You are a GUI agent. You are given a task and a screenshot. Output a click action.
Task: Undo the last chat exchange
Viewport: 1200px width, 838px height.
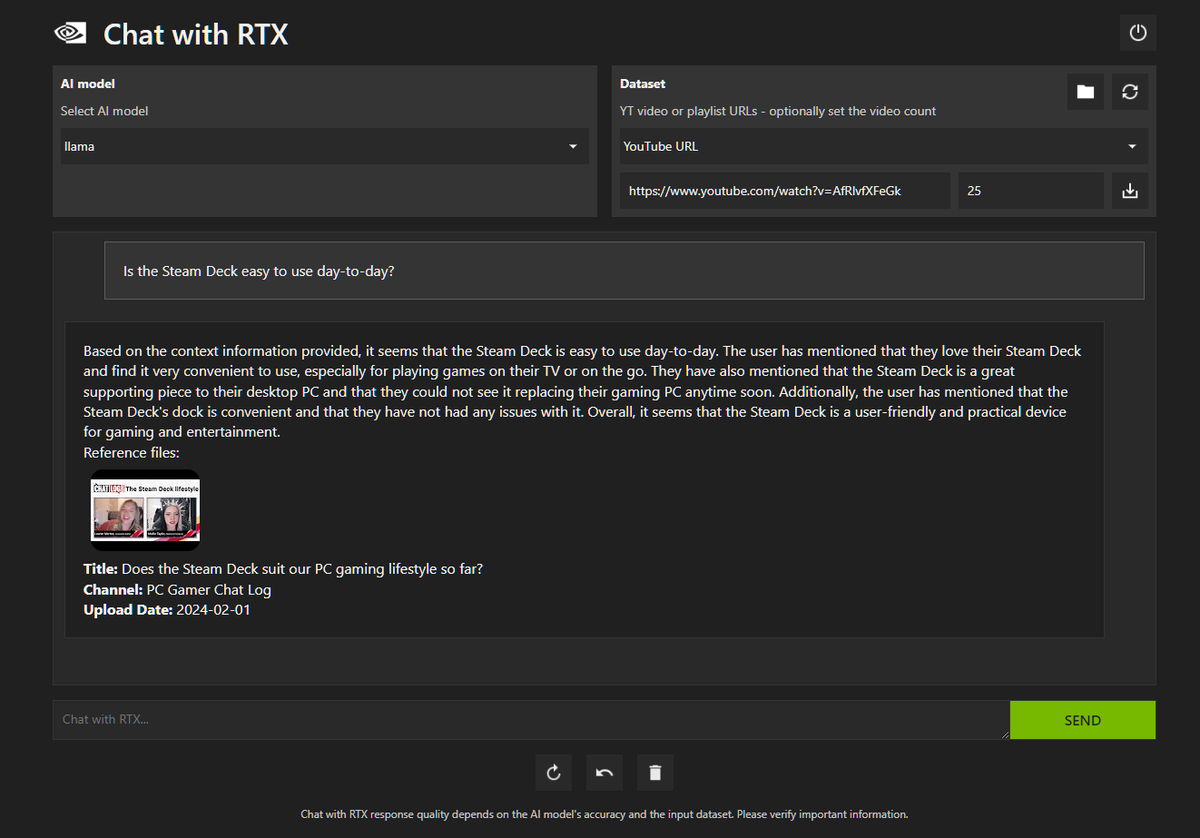pos(604,772)
